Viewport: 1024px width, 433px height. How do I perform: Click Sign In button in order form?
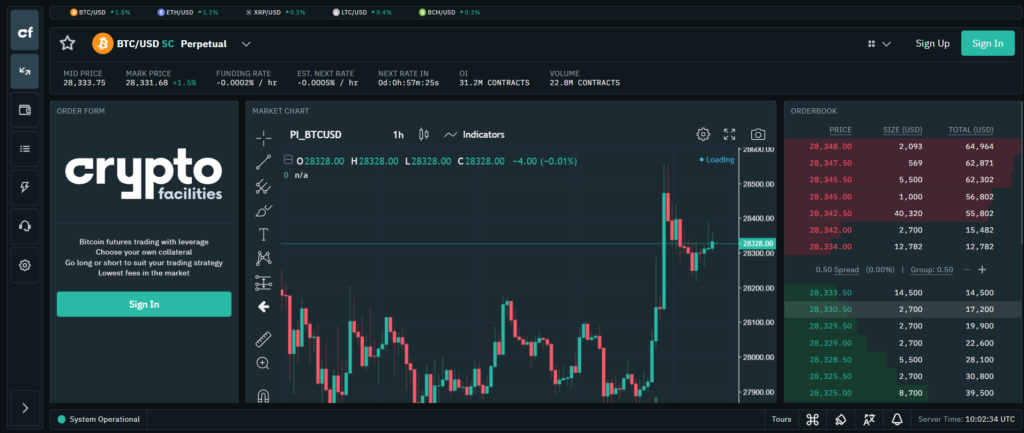(144, 304)
